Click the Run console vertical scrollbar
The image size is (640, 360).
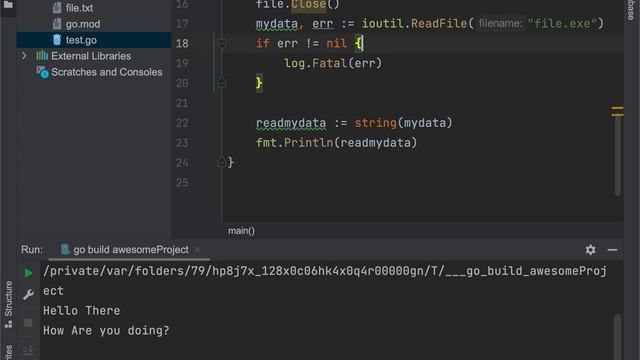pos(618,337)
